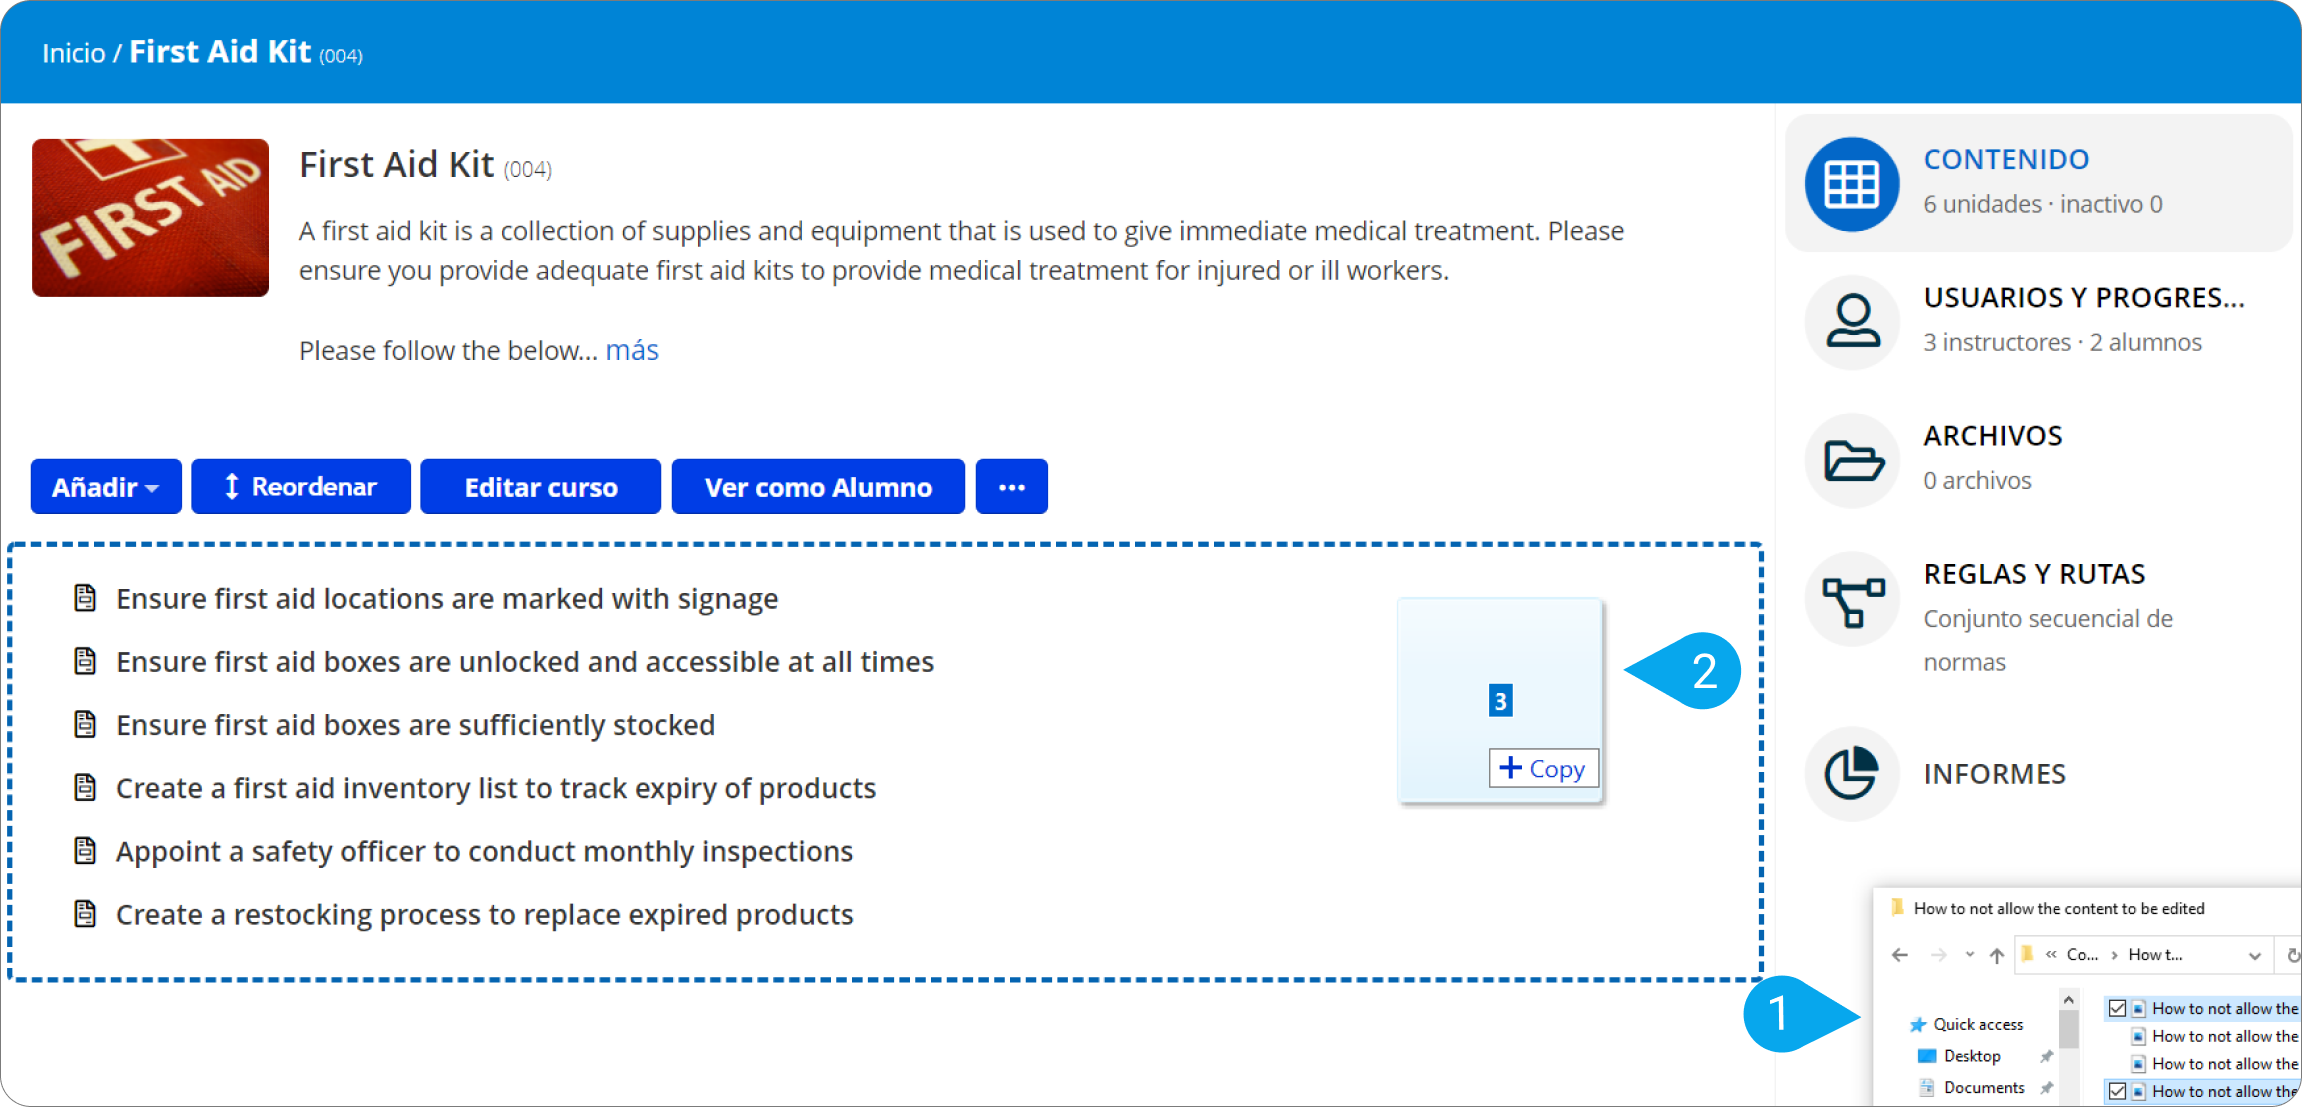Select Desktop in the navigation pane
The height and width of the screenshot is (1107, 2302).
pyautogui.click(x=1971, y=1056)
